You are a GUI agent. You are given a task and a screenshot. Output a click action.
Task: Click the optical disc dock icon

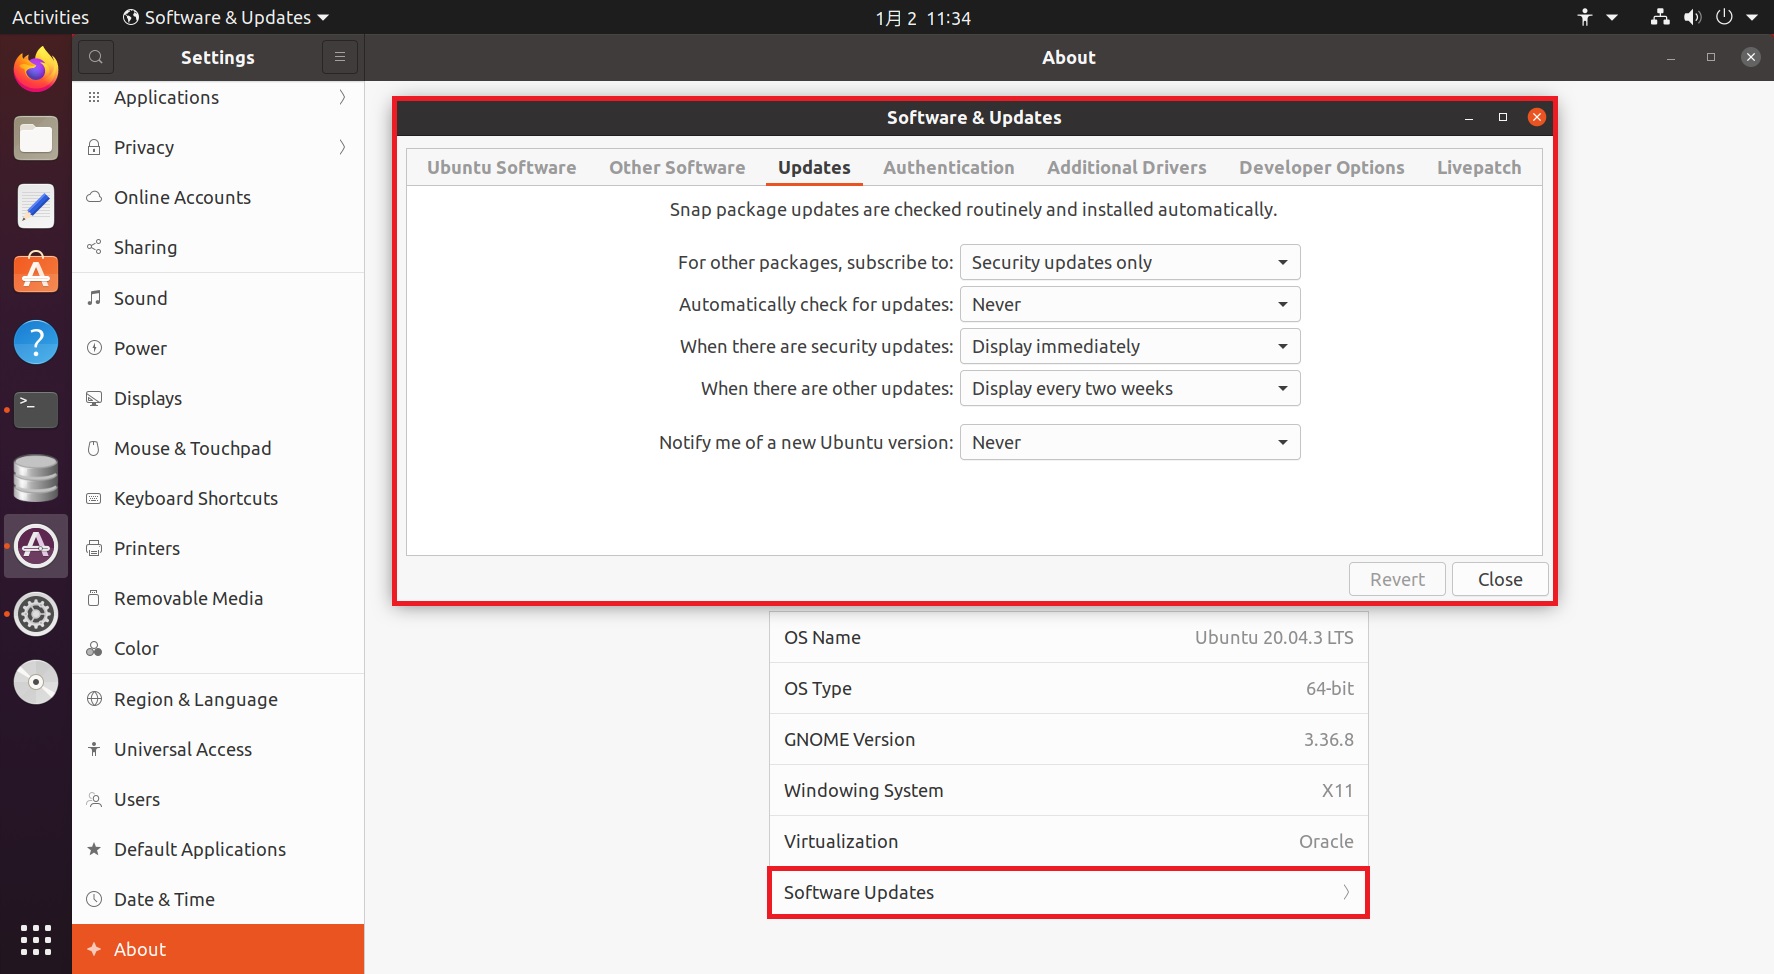click(x=36, y=682)
